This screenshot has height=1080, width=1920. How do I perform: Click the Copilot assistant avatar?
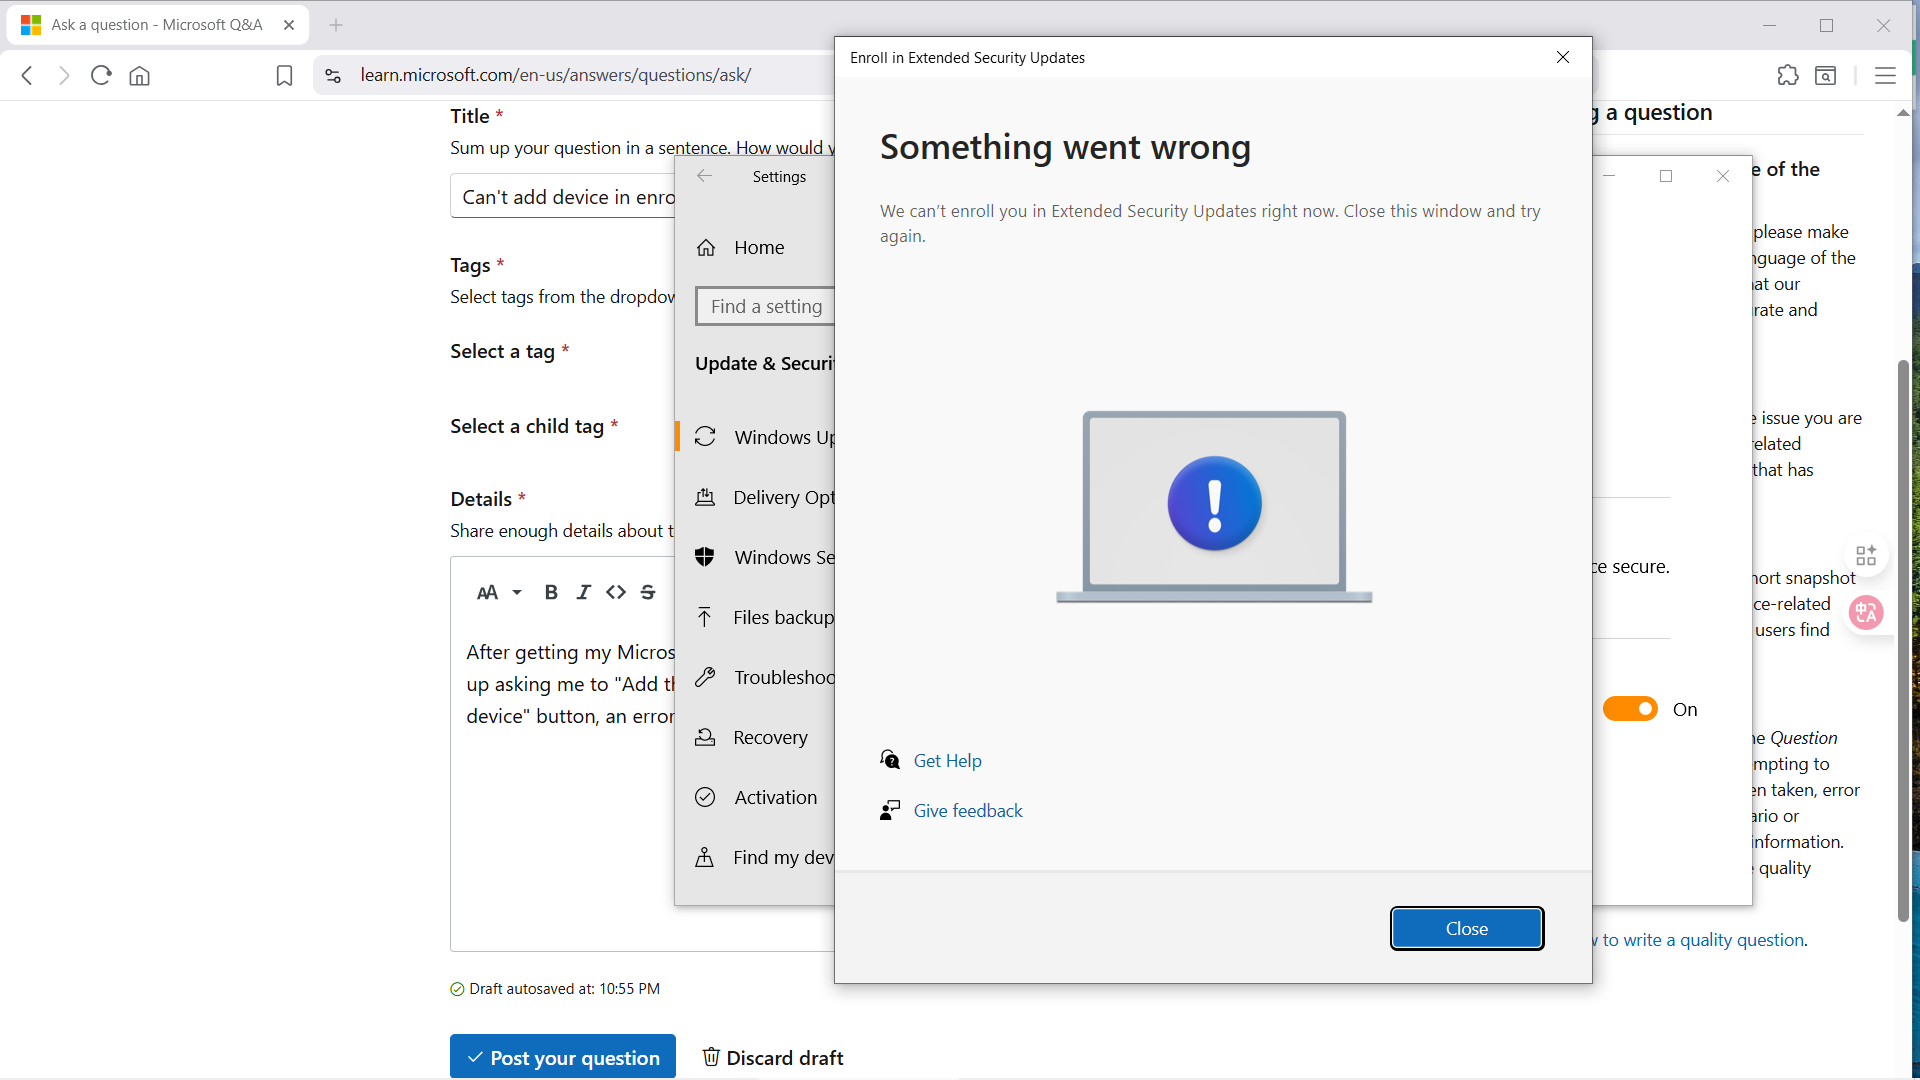(1866, 613)
